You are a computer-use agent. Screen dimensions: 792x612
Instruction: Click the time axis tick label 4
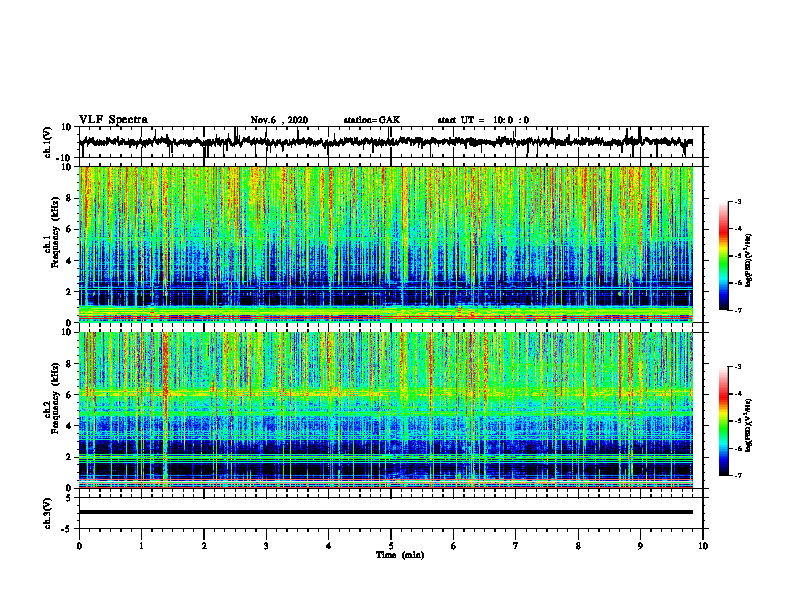point(329,546)
